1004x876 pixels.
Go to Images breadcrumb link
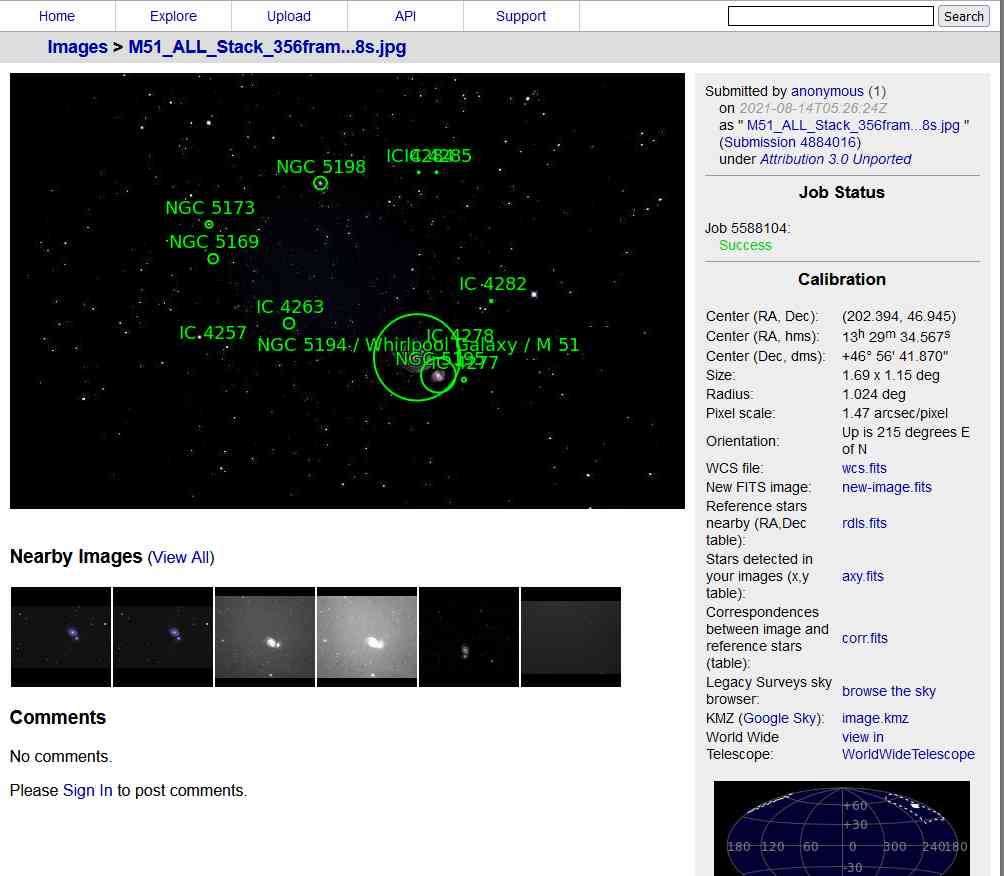click(x=77, y=47)
